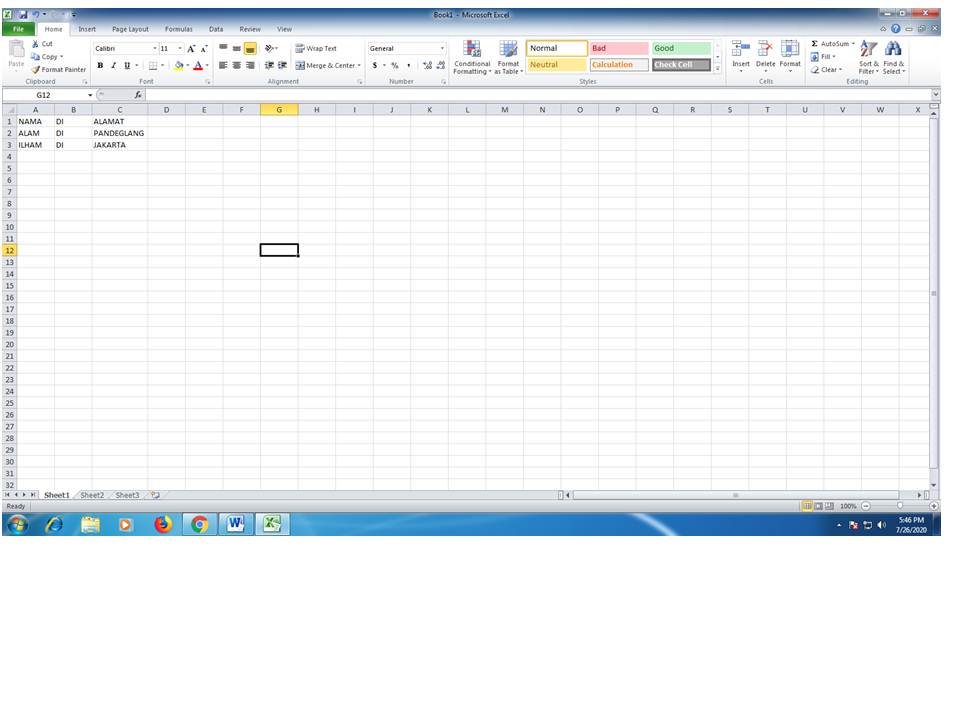Open Sort & Filter menu
The image size is (960, 720).
(868, 58)
